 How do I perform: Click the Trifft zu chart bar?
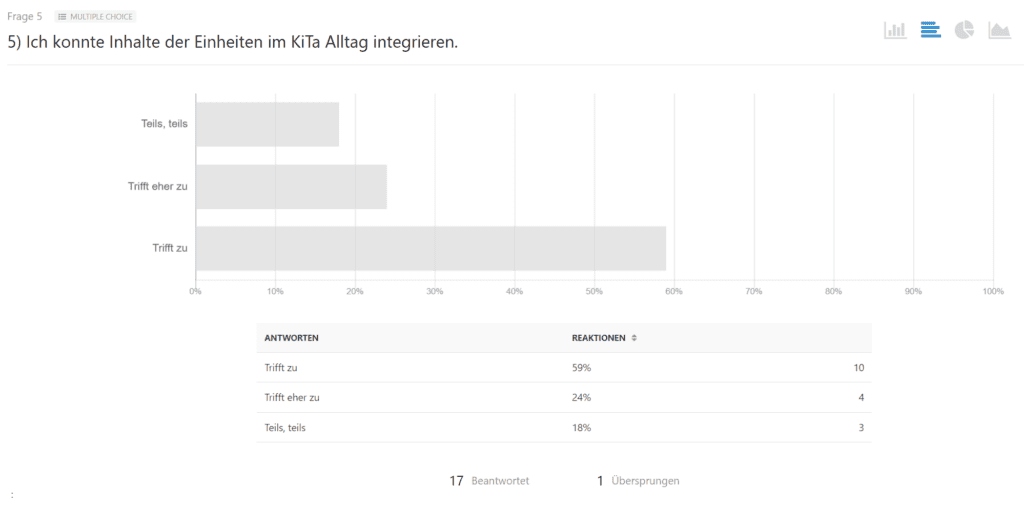pyautogui.click(x=431, y=248)
